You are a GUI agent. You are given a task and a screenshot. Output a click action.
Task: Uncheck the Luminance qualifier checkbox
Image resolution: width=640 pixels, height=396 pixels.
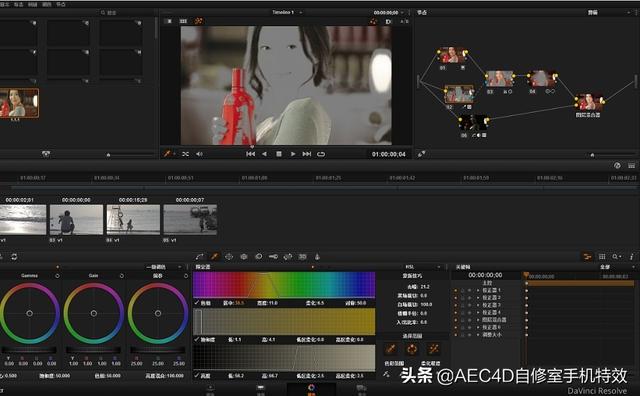click(x=197, y=375)
